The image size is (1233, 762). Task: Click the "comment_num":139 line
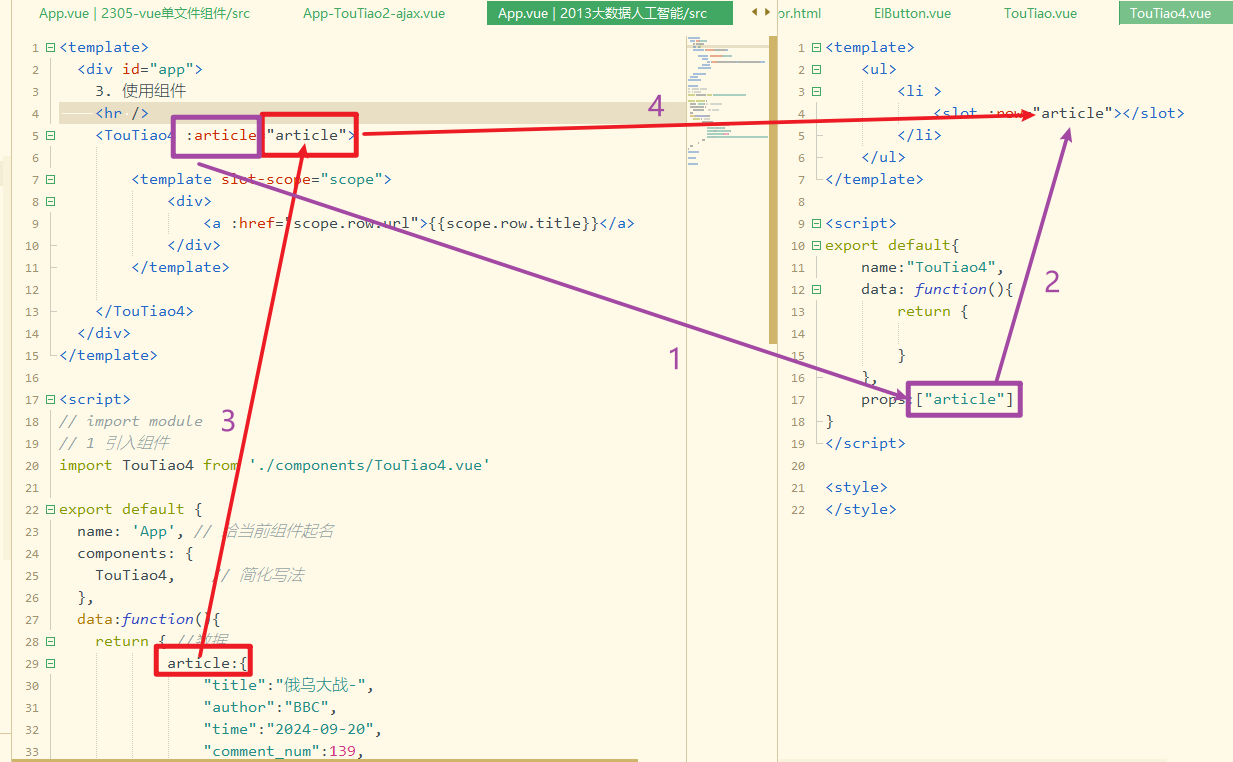coord(283,752)
